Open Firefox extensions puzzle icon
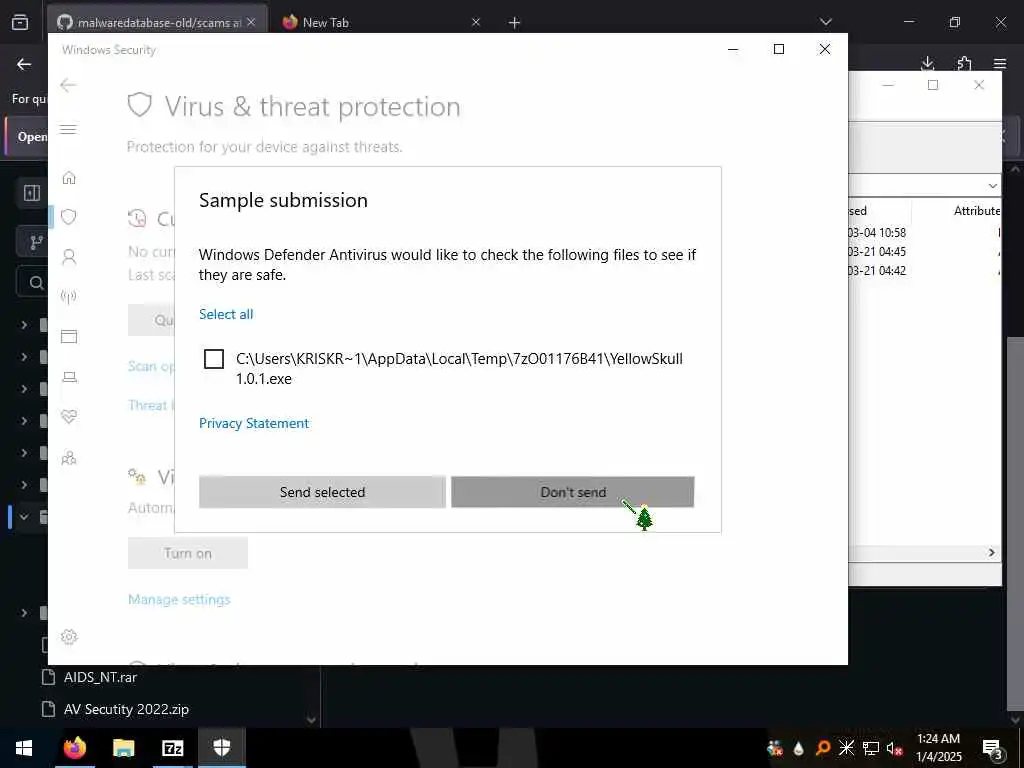This screenshot has height=768, width=1024. 964,63
